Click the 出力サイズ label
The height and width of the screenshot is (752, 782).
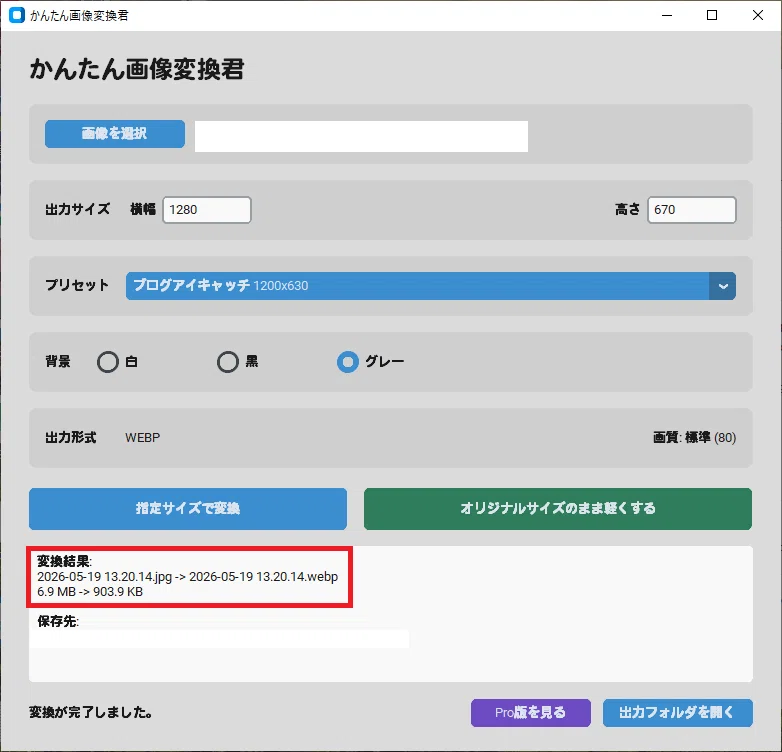coord(77,209)
